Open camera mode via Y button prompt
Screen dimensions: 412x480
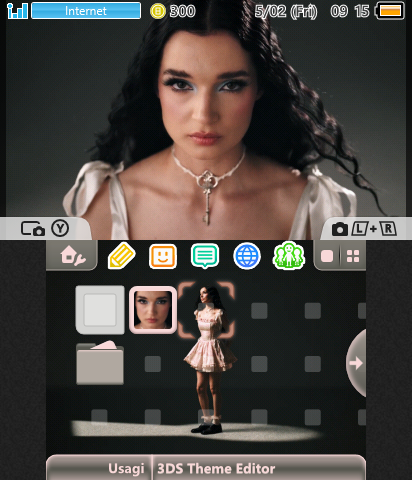coord(45,229)
